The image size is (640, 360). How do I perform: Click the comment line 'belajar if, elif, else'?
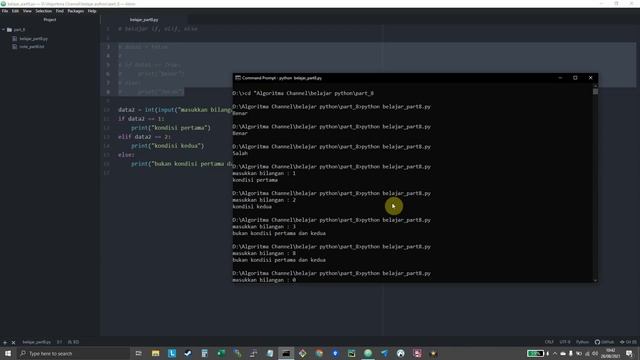158,29
